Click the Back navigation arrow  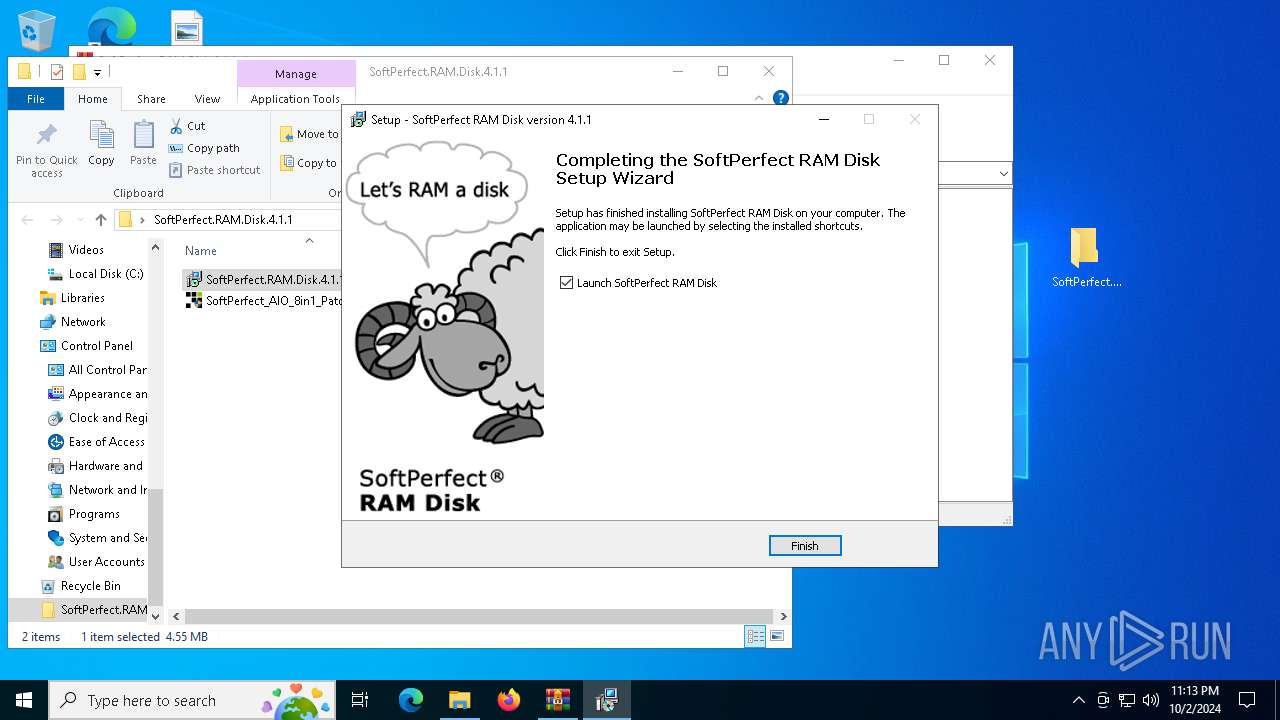tap(27, 220)
